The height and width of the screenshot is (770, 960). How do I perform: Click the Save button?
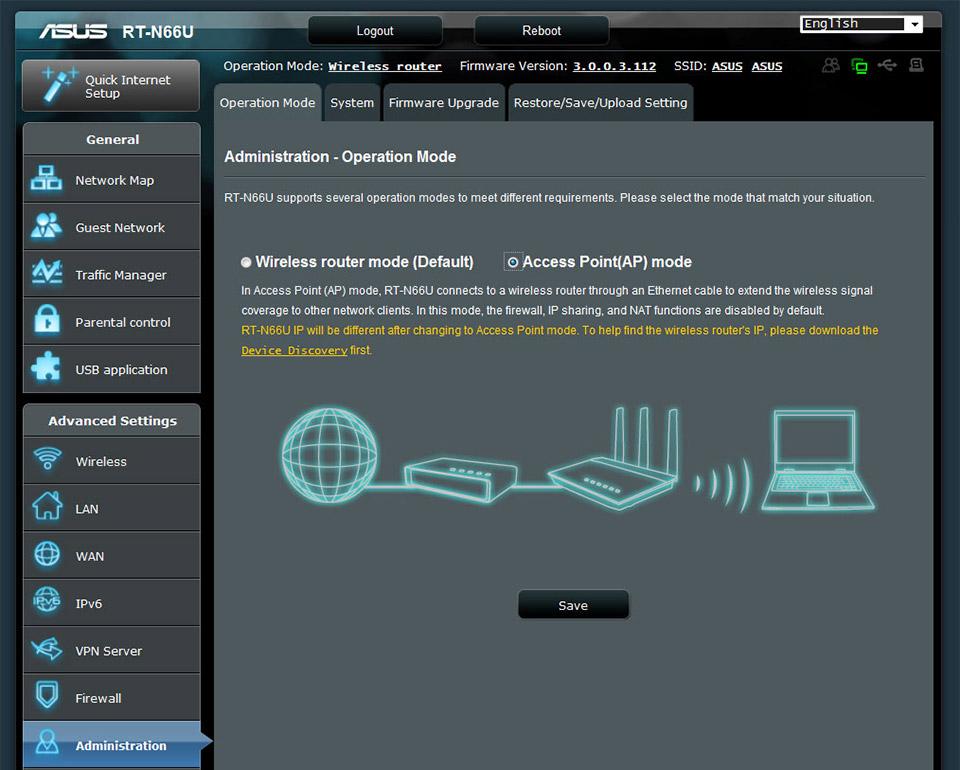coord(573,605)
